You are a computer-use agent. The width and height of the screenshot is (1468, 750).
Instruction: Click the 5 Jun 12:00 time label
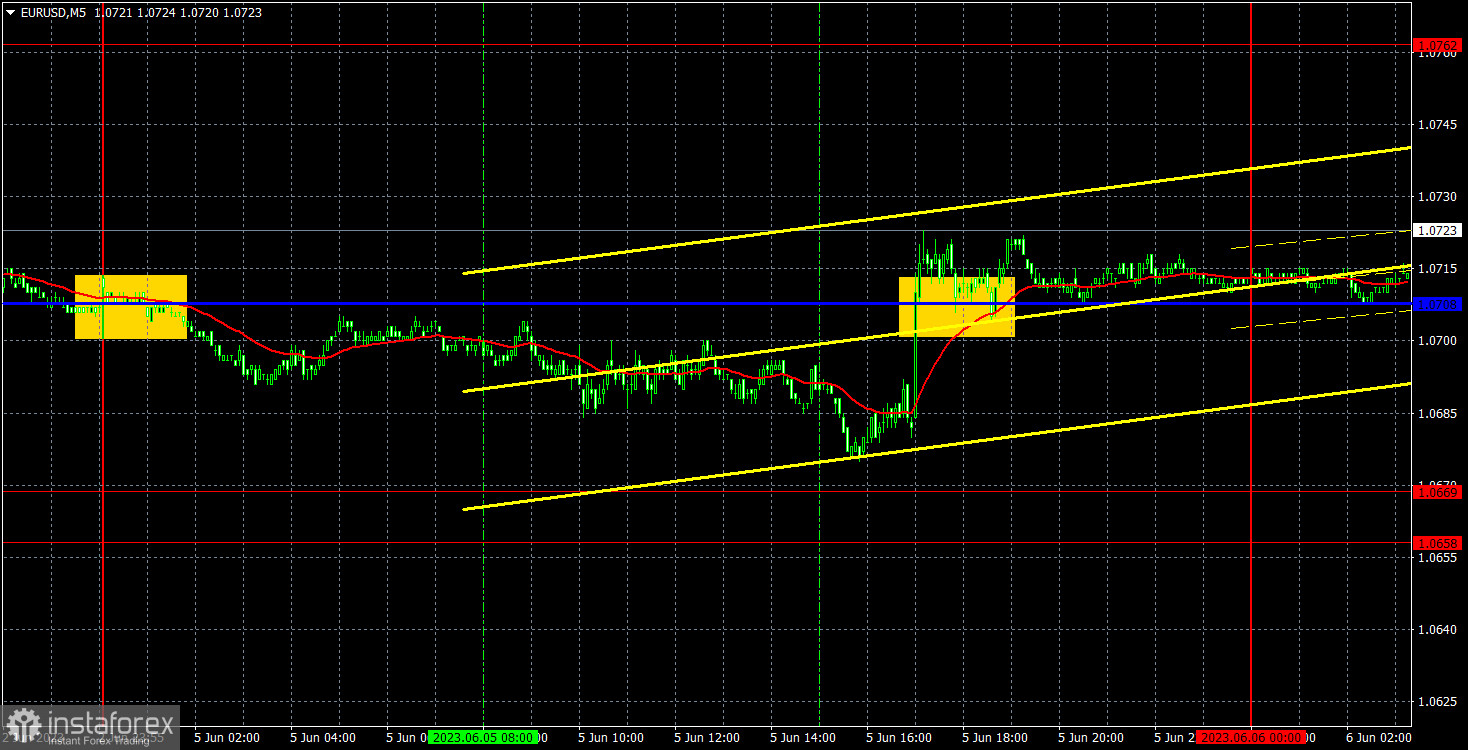click(x=706, y=737)
